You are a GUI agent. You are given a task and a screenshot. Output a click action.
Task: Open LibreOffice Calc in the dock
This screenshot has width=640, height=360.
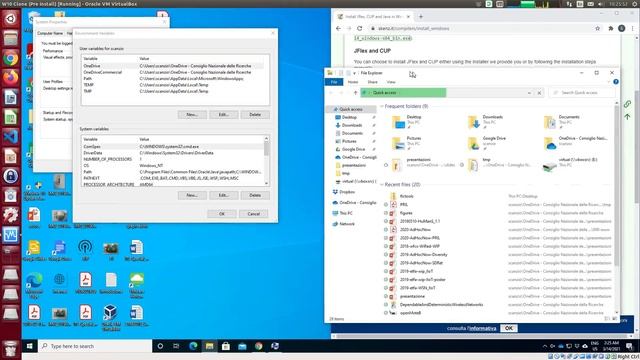(11, 117)
